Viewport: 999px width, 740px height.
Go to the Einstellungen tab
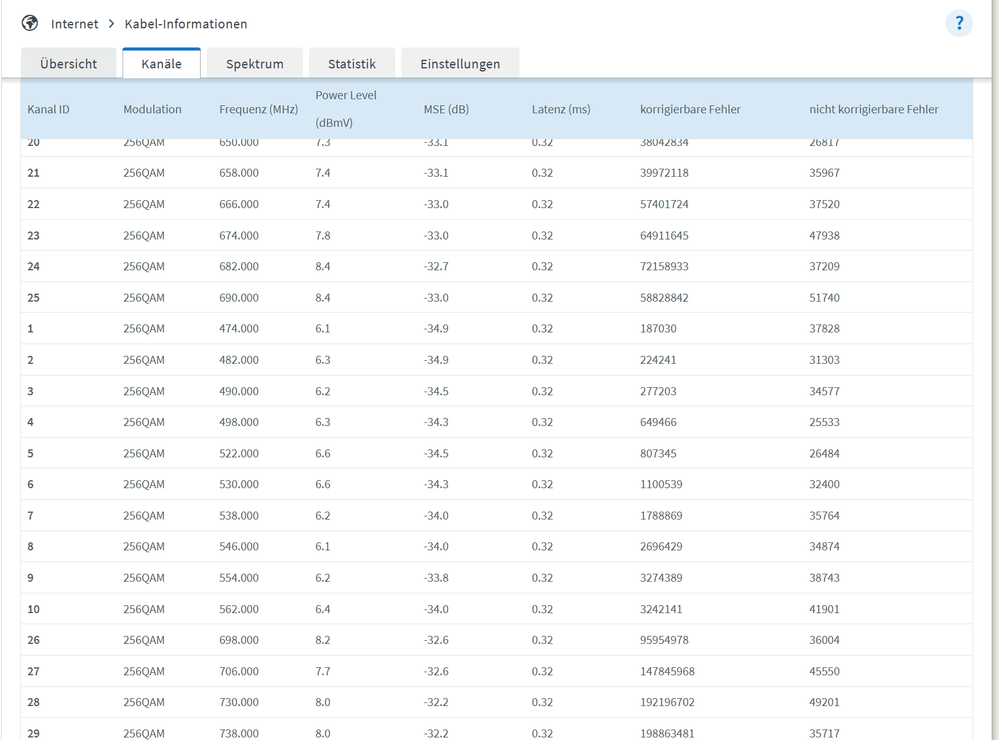coord(460,64)
